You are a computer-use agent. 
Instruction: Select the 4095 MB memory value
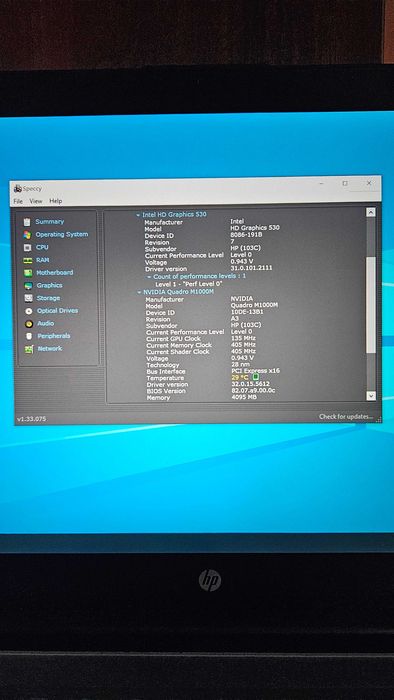(x=244, y=397)
